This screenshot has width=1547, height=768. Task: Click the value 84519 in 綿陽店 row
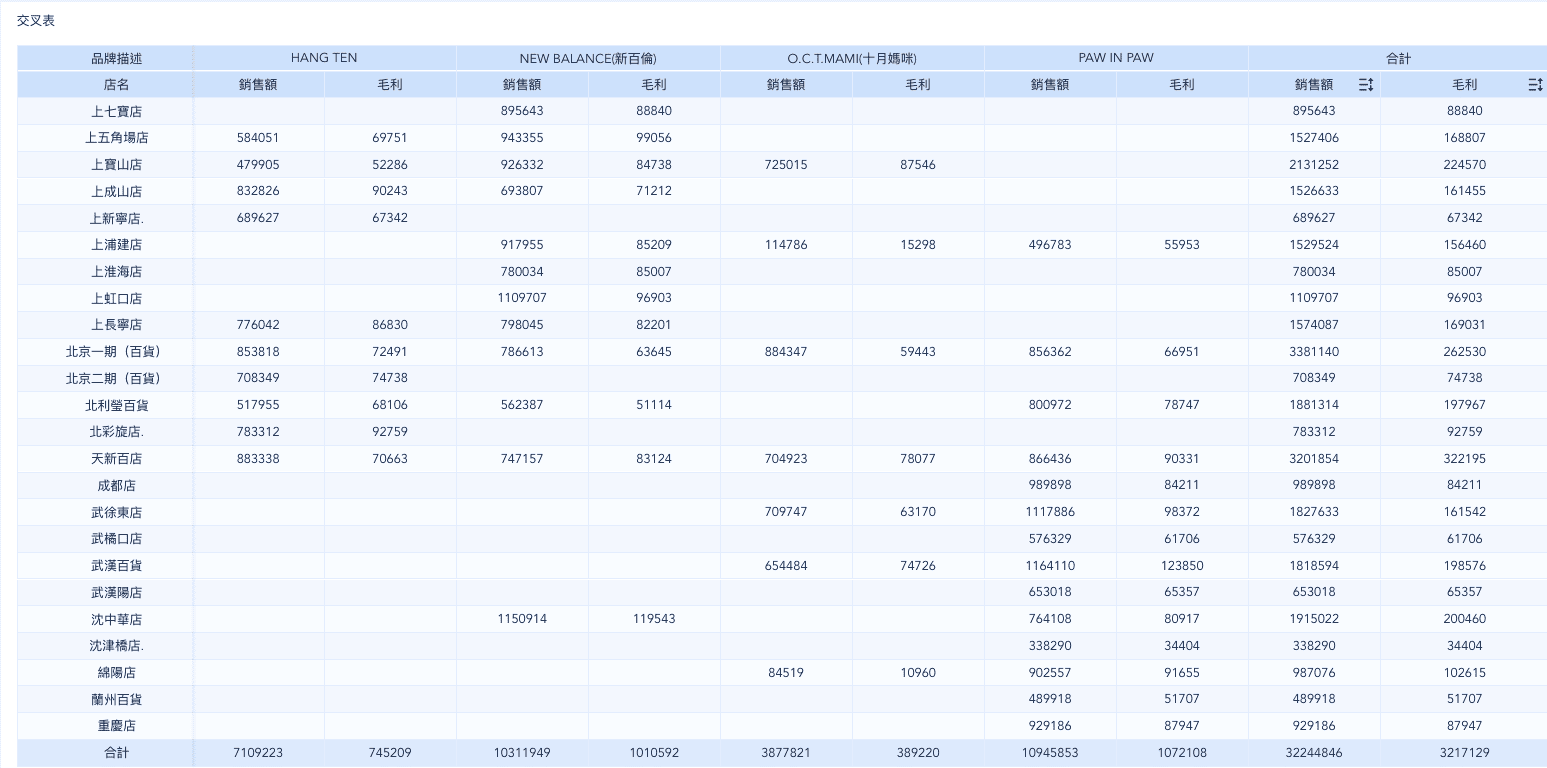786,673
